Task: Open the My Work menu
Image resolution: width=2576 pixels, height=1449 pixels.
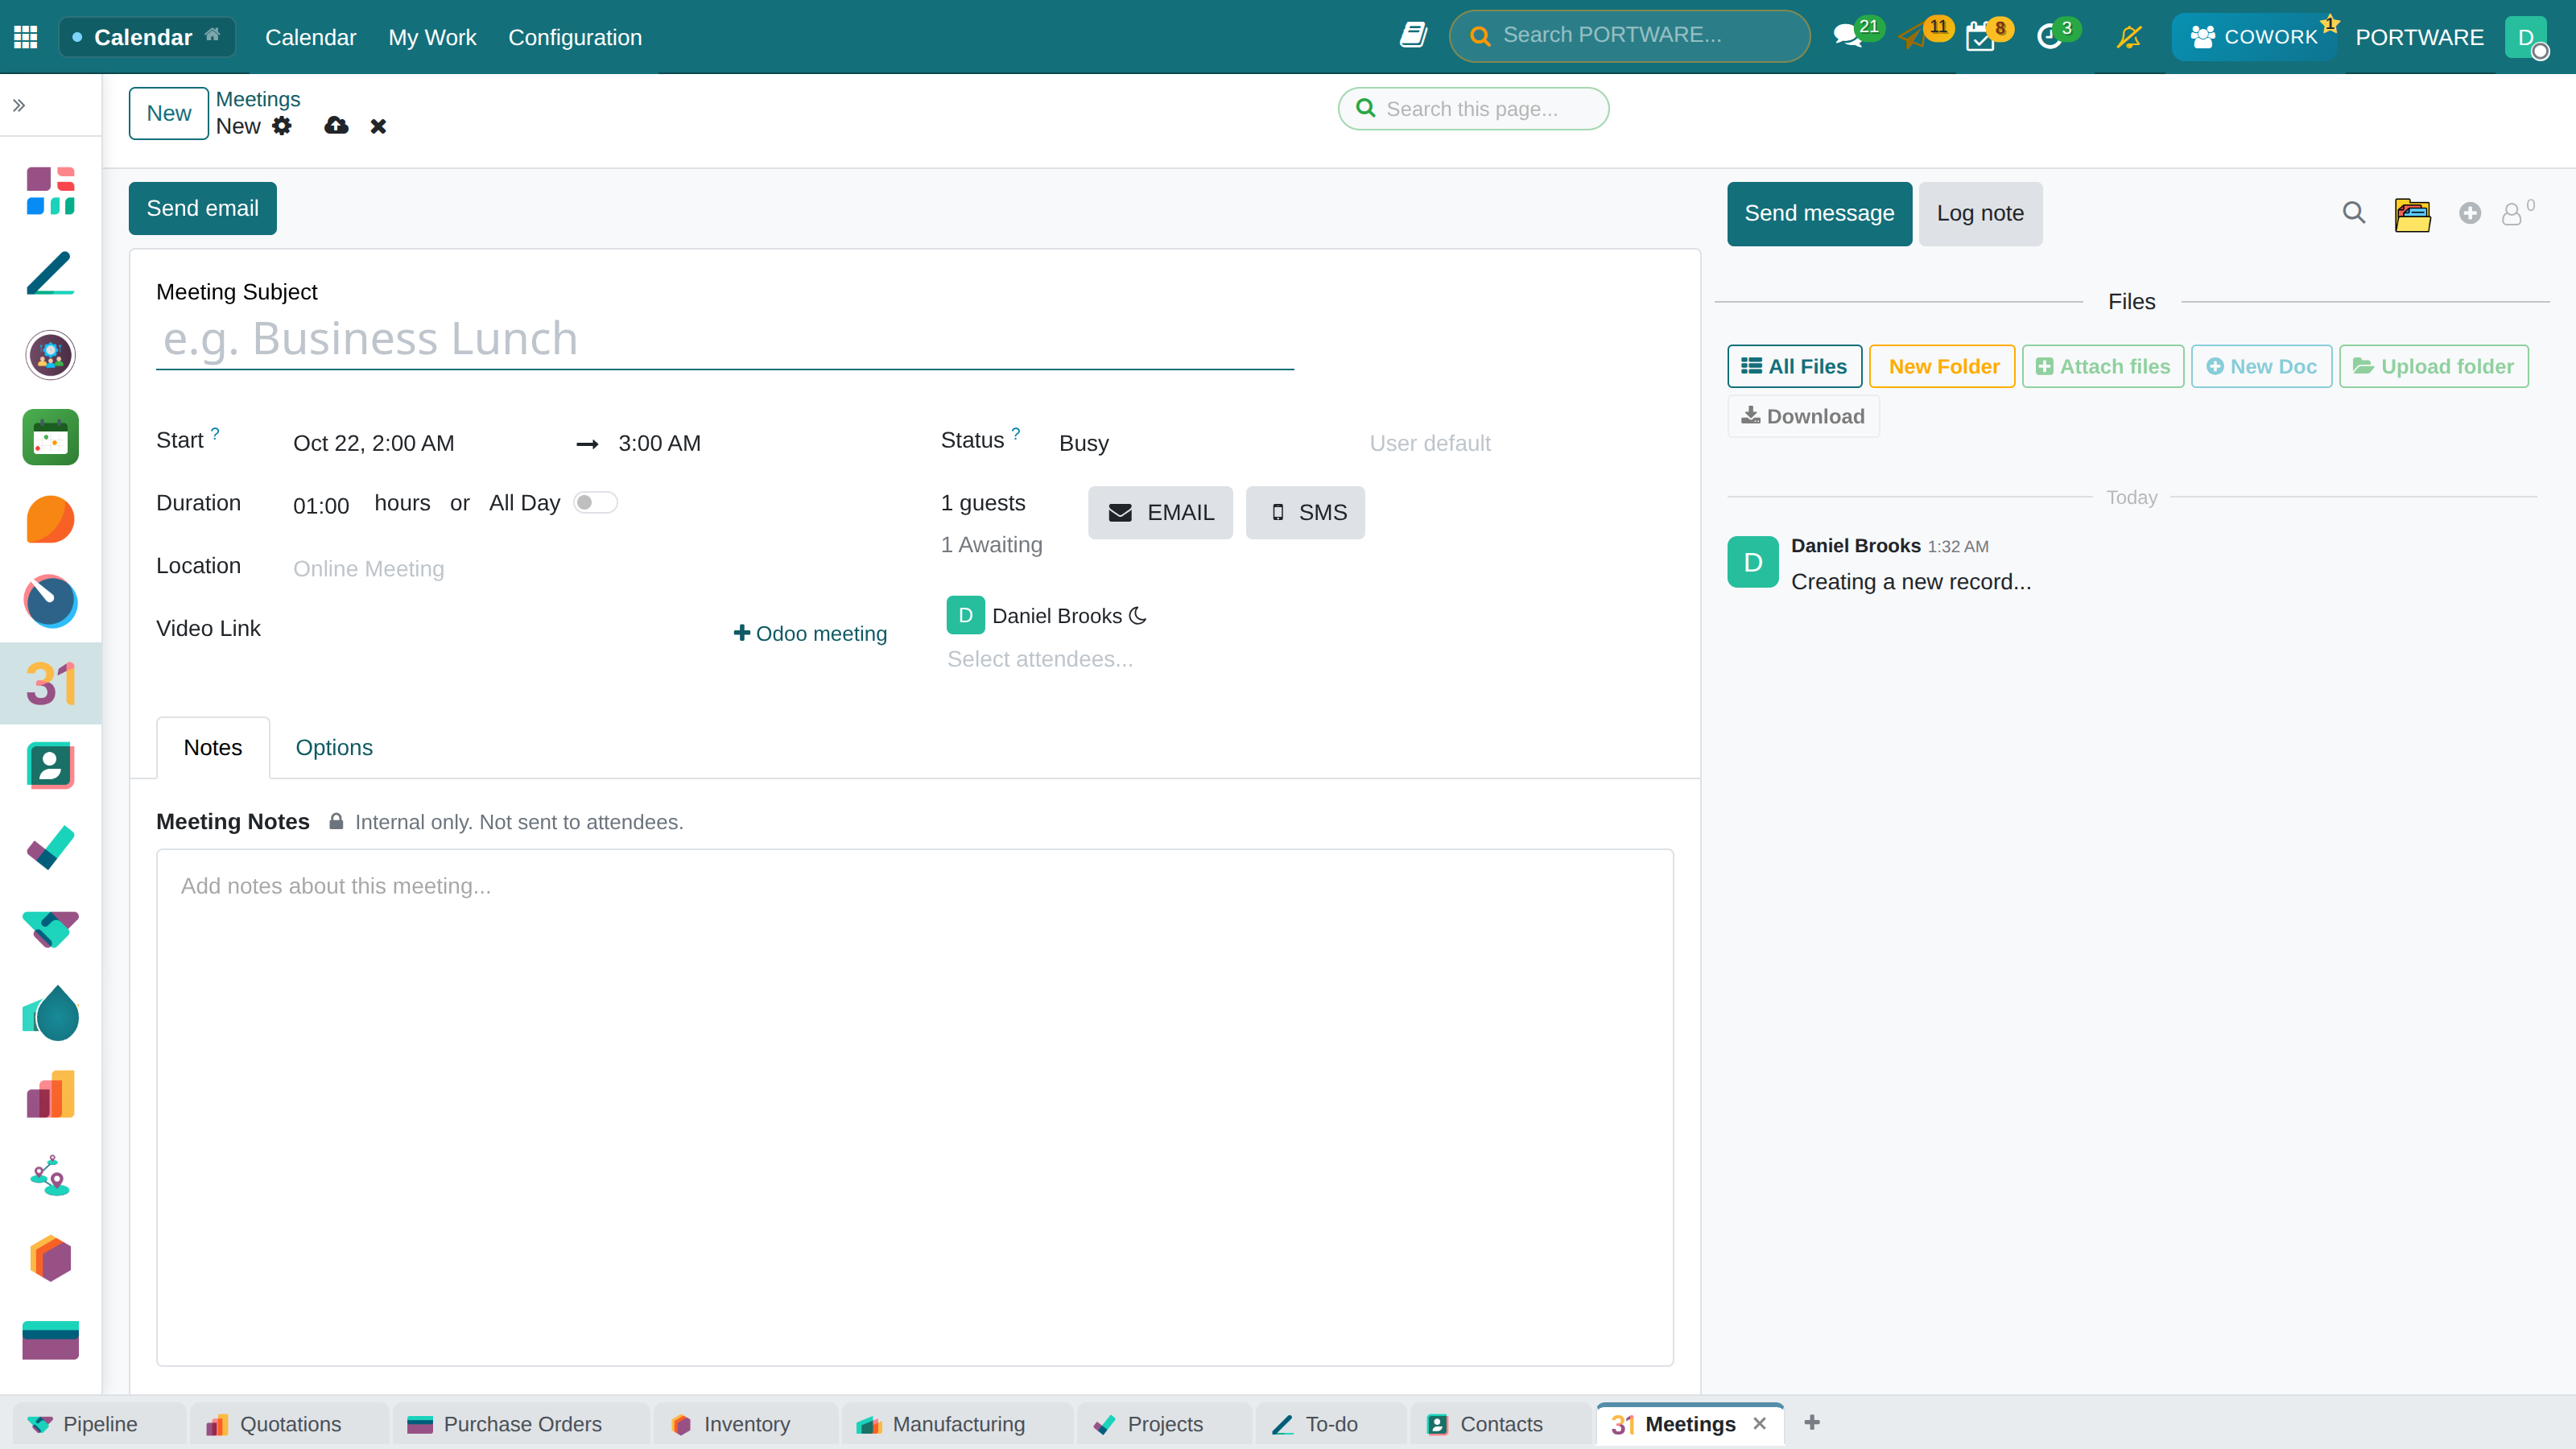Action: click(x=432, y=37)
